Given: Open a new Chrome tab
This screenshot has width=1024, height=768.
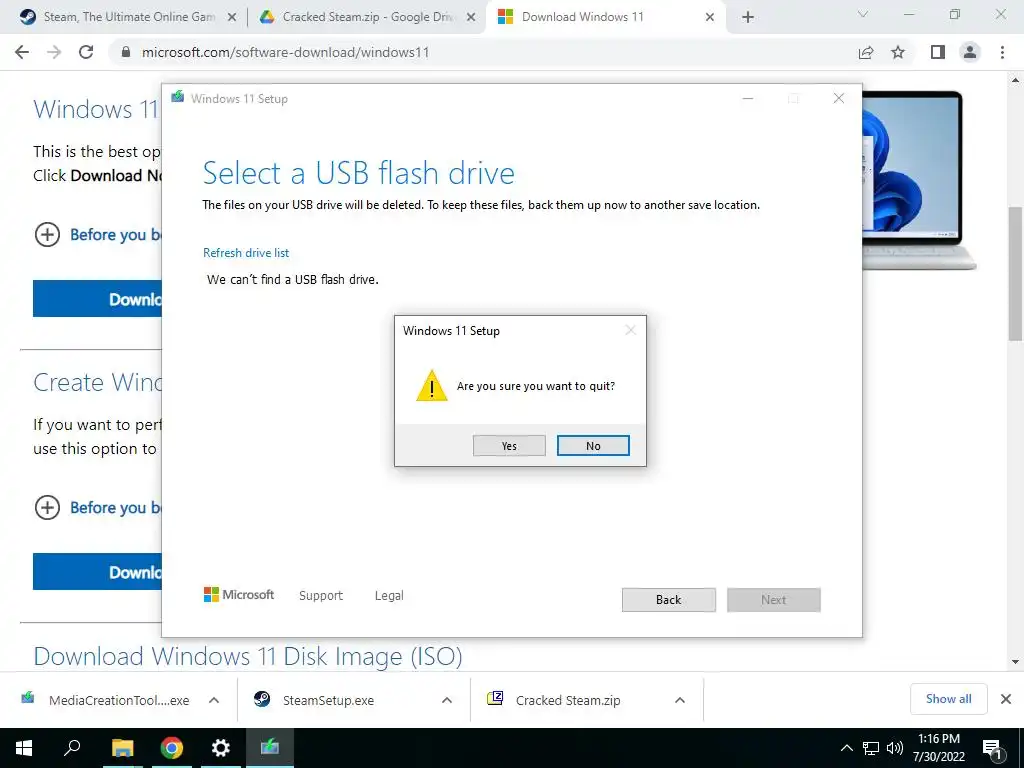Looking at the screenshot, I should click(x=748, y=18).
